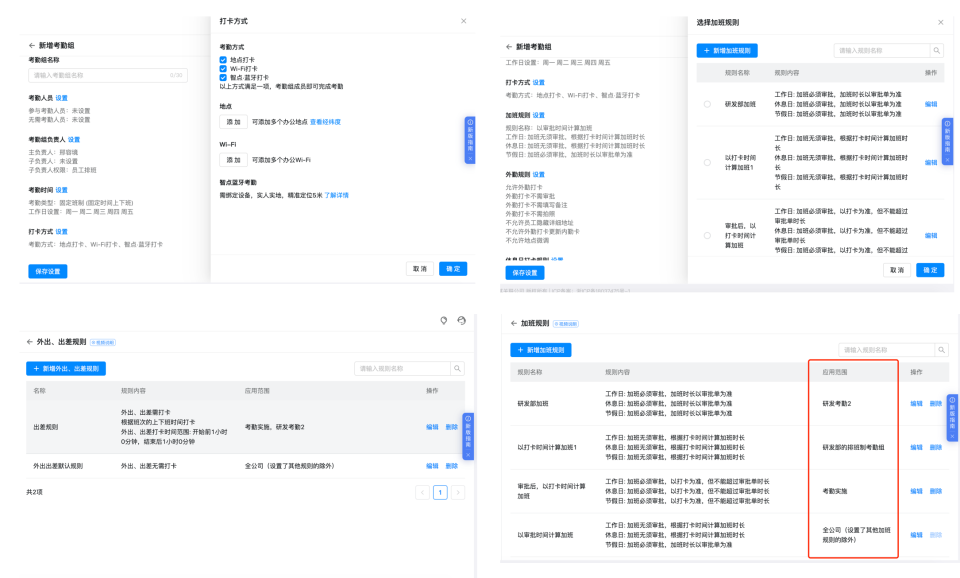Open 新版指南 side tab on 外出、出差规则 page
The height and width of the screenshot is (578, 960).
point(468,437)
